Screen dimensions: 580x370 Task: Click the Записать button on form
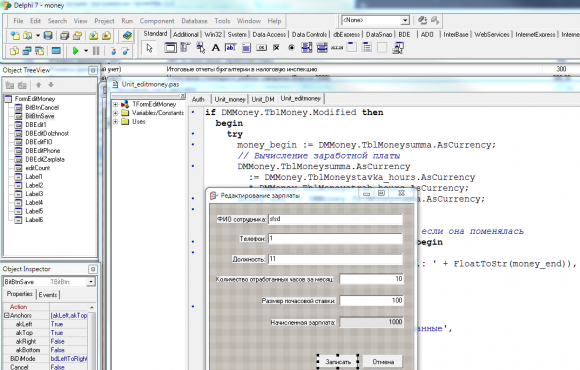[338, 361]
